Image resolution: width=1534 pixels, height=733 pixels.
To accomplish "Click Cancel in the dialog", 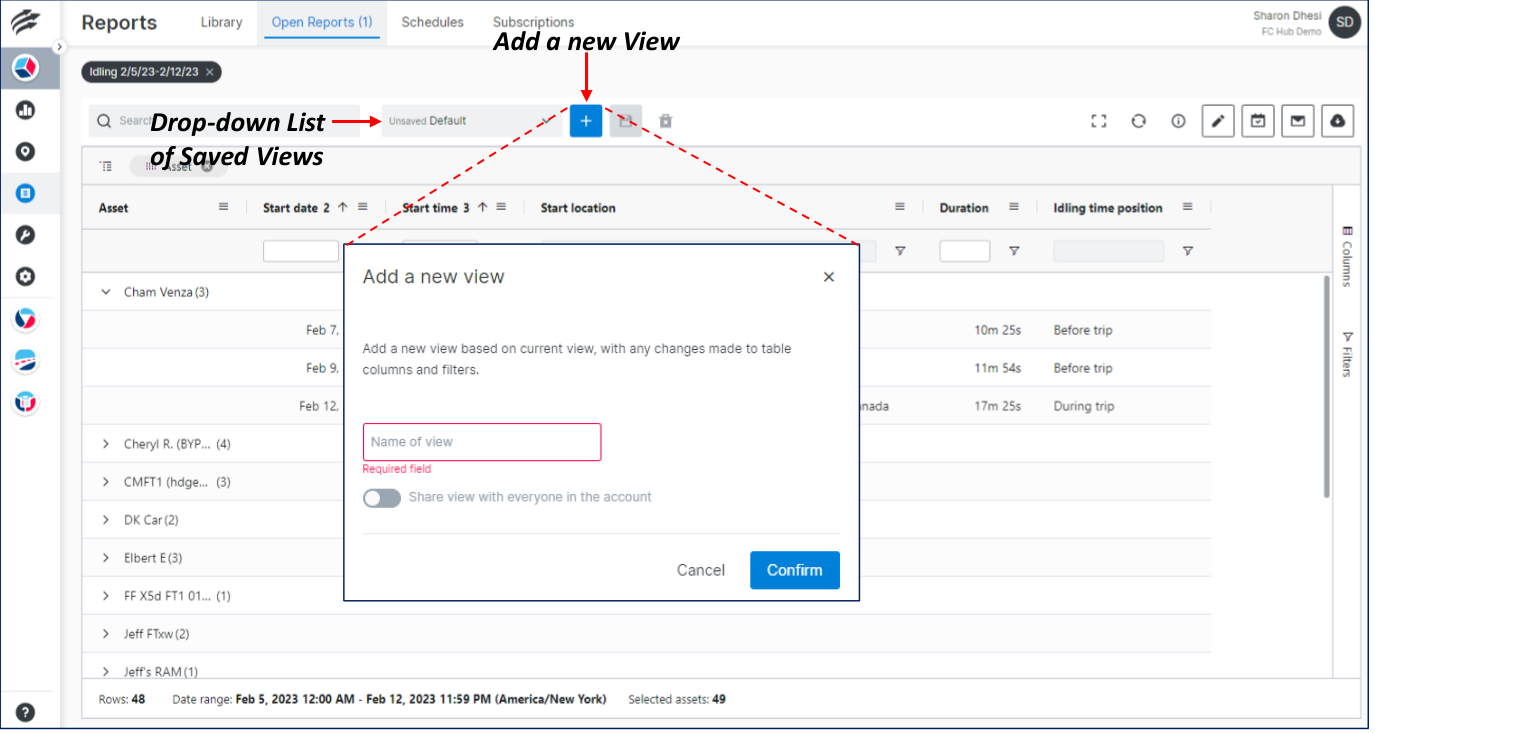I will coord(700,570).
